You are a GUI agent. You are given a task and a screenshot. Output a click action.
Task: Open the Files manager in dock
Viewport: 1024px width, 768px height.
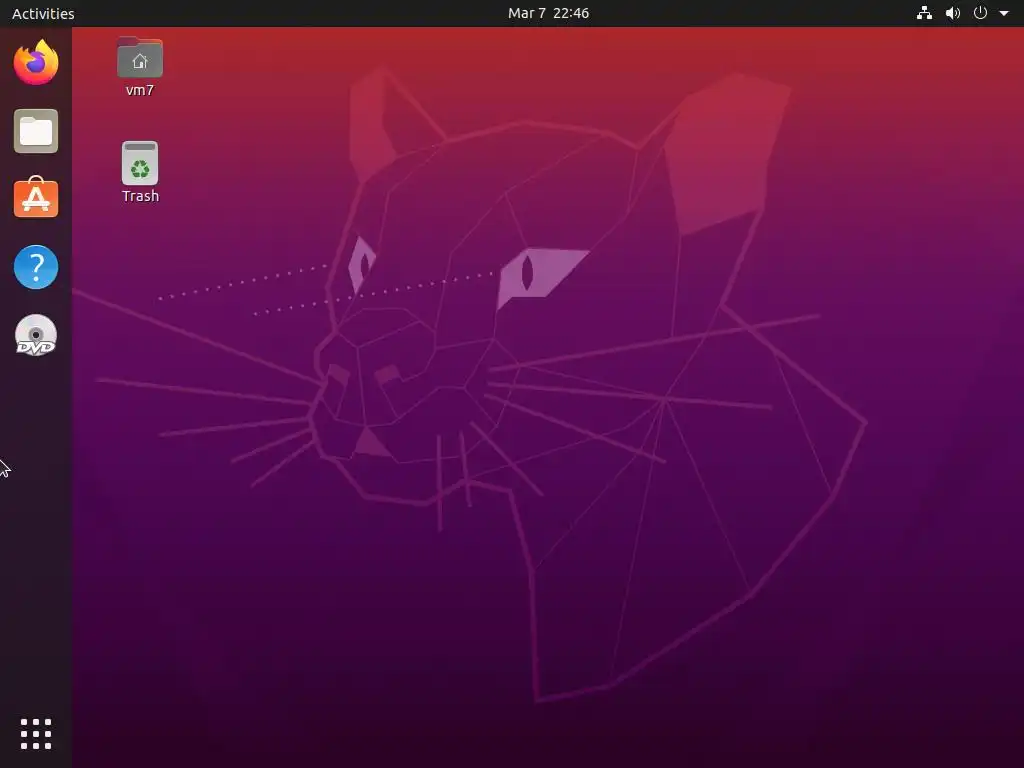point(36,131)
